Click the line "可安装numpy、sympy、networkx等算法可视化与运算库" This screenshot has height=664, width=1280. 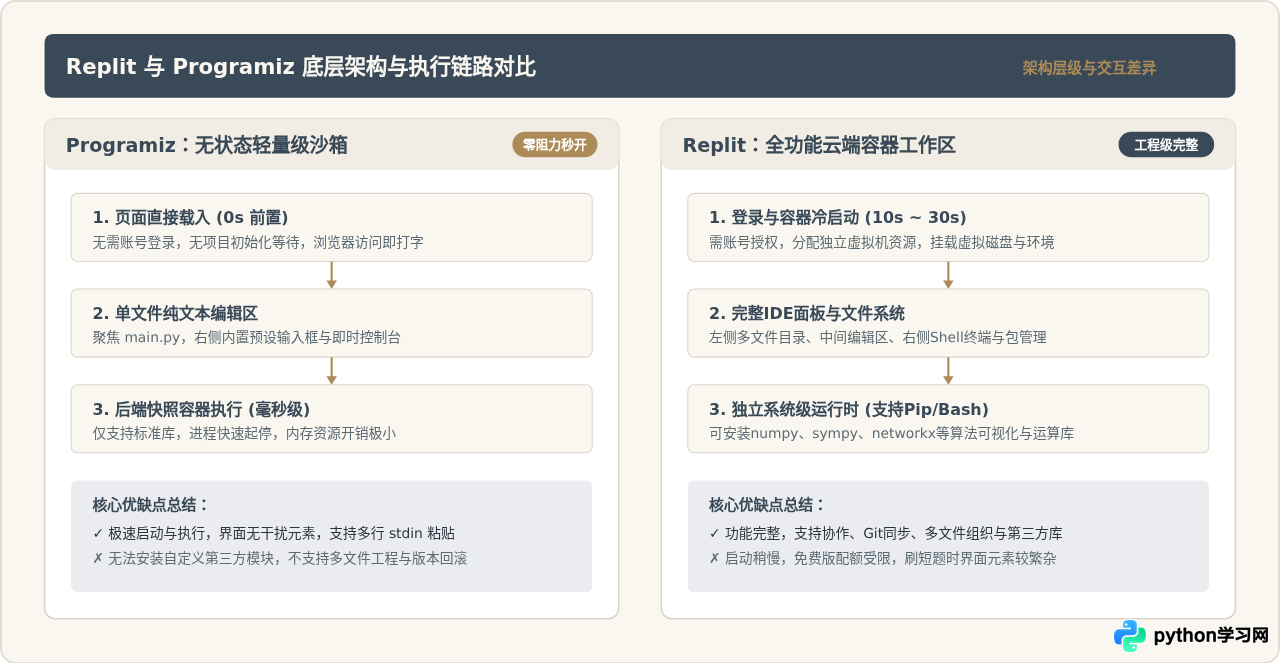pos(892,434)
